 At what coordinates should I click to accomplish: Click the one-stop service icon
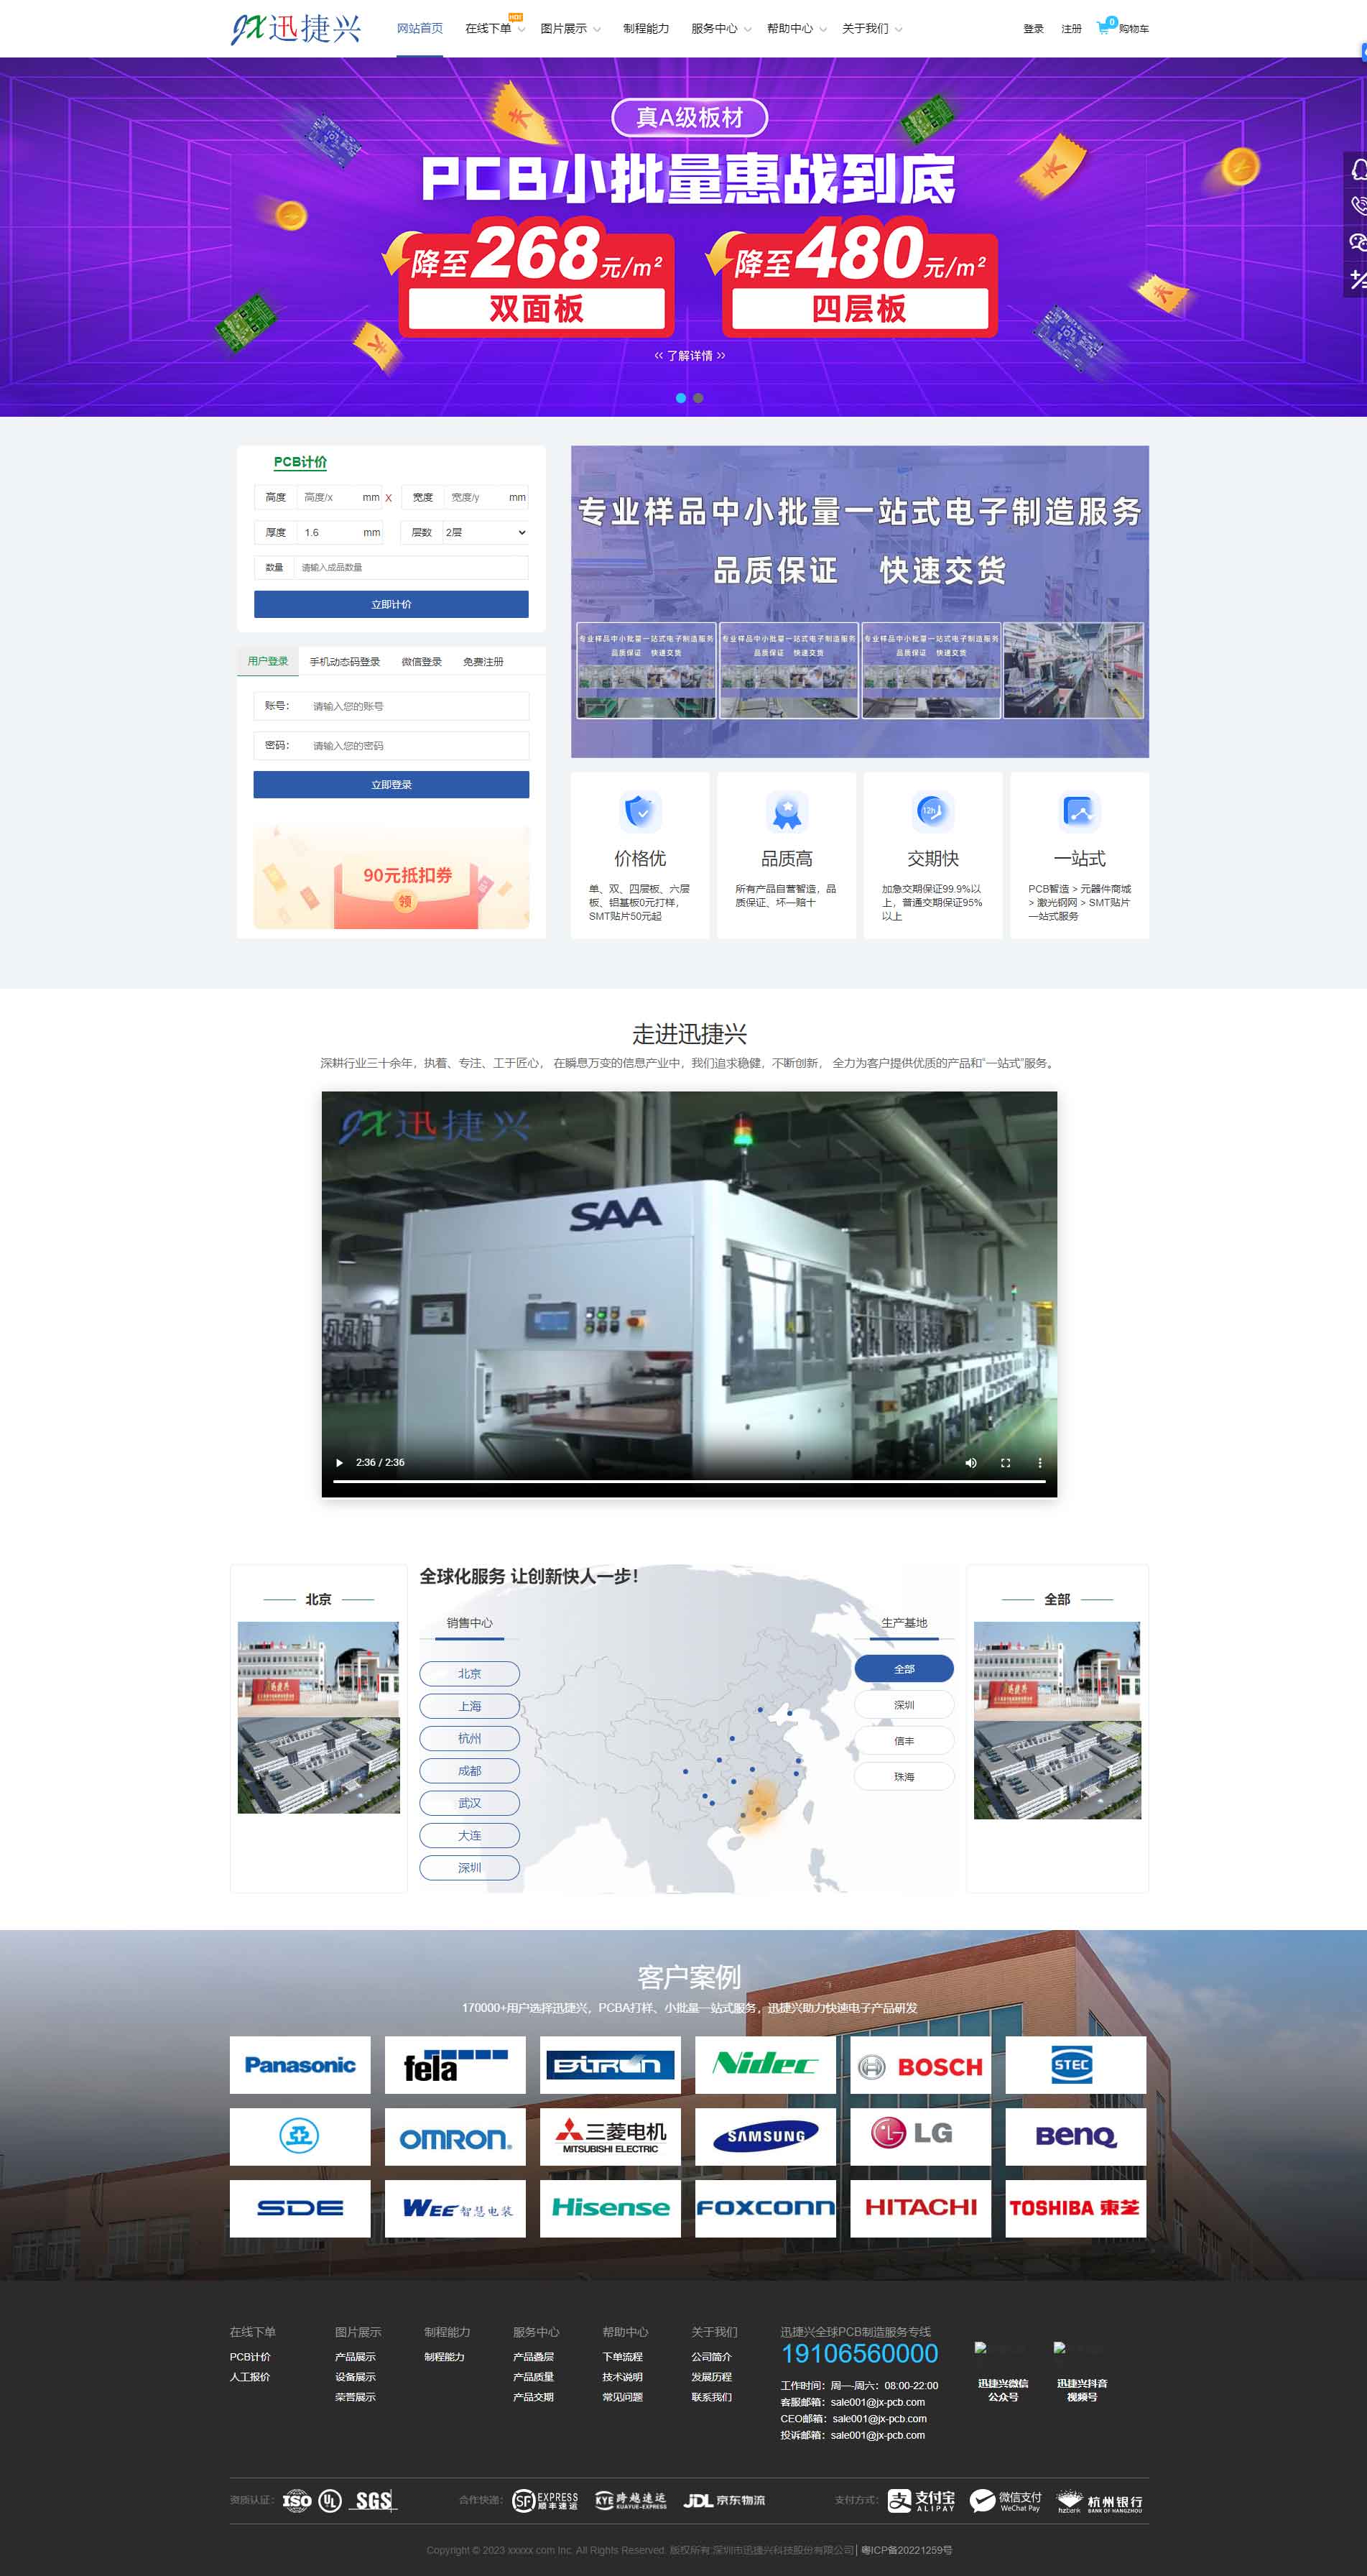click(x=1079, y=811)
